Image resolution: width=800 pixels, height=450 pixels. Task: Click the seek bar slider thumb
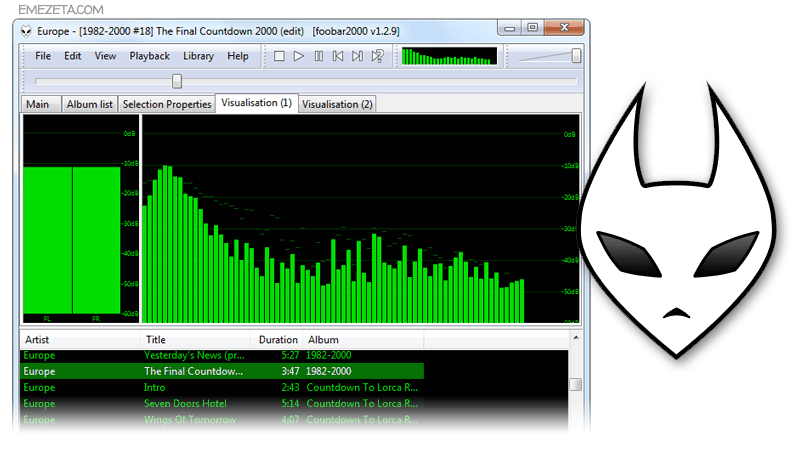177,81
